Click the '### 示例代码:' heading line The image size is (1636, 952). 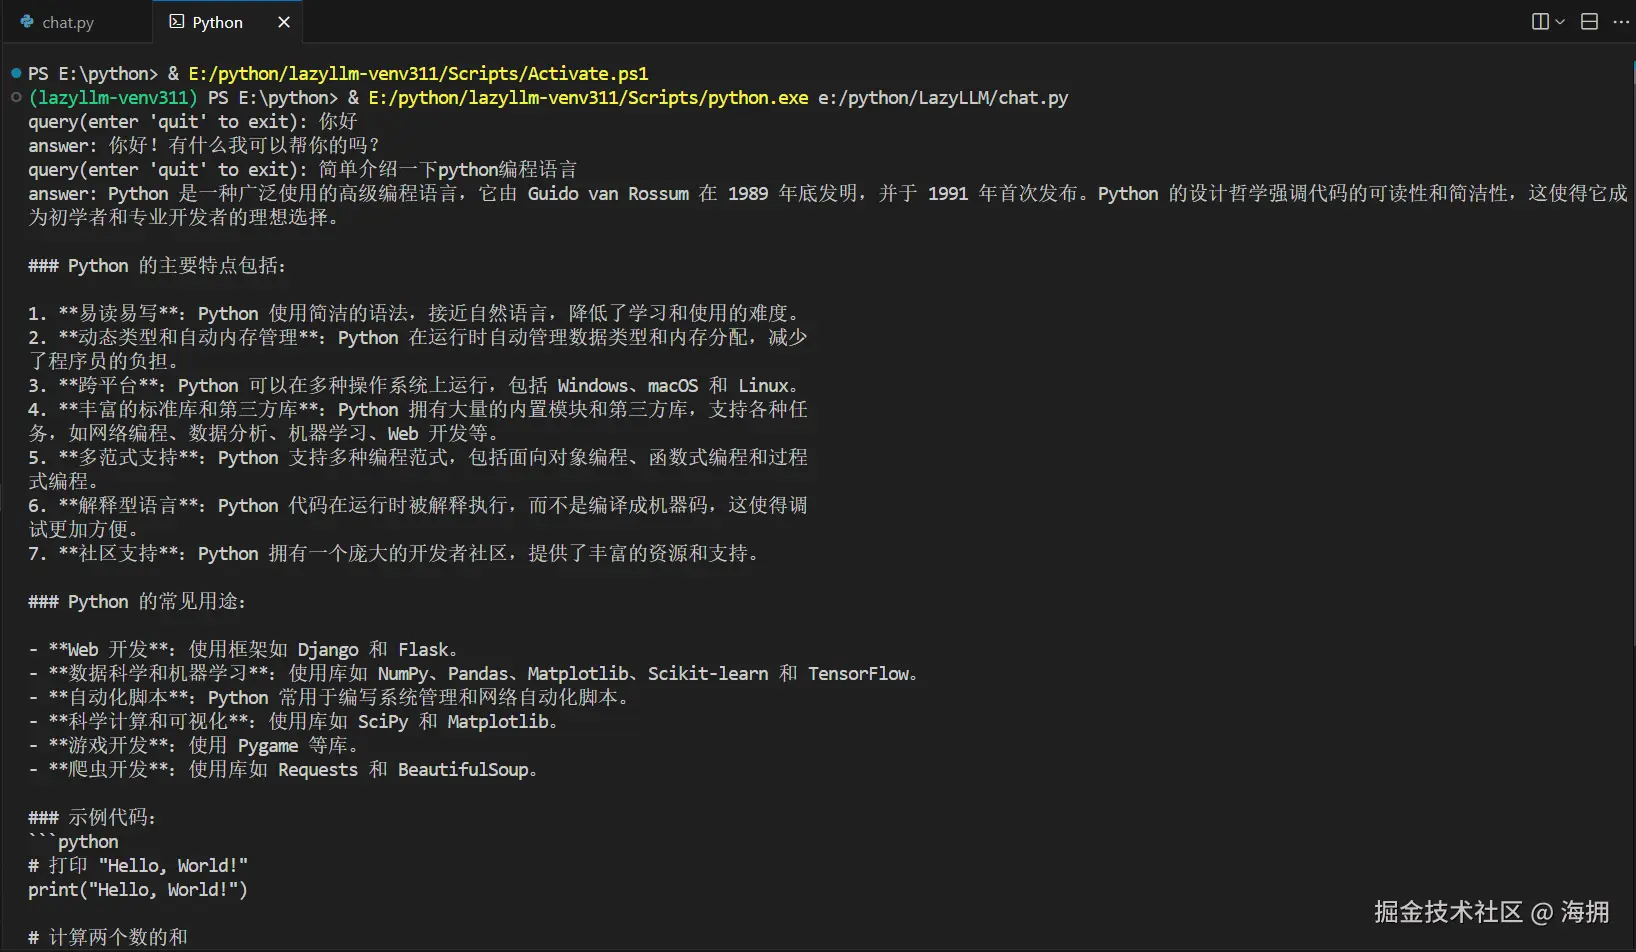(x=92, y=817)
